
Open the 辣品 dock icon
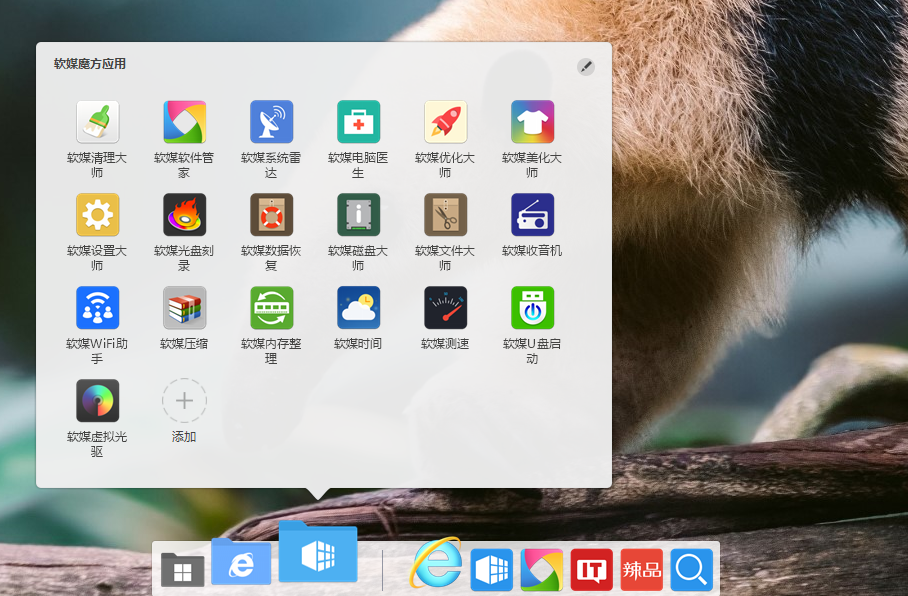[x=642, y=570]
